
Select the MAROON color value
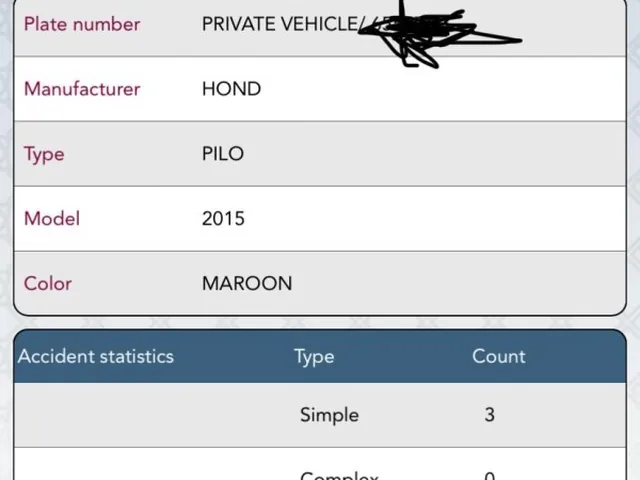pos(247,283)
